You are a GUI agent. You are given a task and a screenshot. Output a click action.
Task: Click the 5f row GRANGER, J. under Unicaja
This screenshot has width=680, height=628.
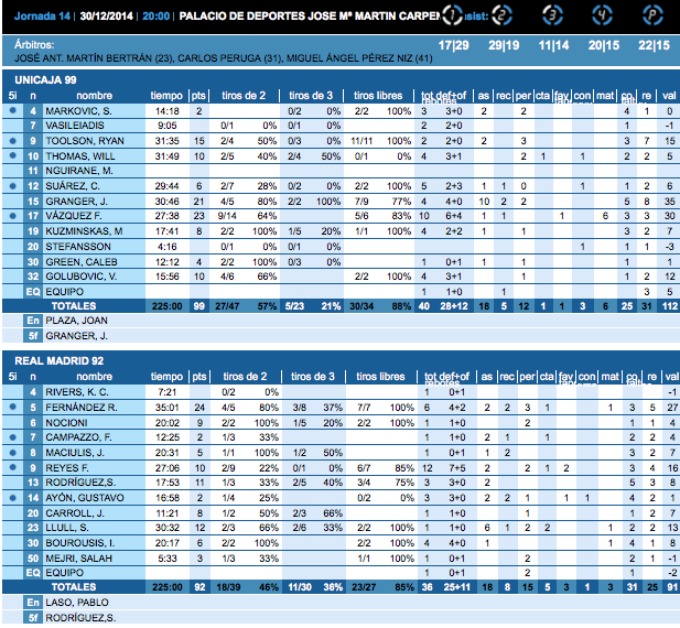point(76,336)
